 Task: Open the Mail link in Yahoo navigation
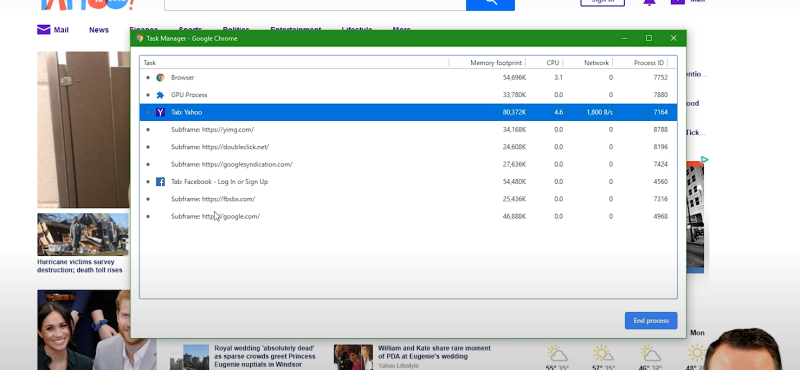[61, 30]
